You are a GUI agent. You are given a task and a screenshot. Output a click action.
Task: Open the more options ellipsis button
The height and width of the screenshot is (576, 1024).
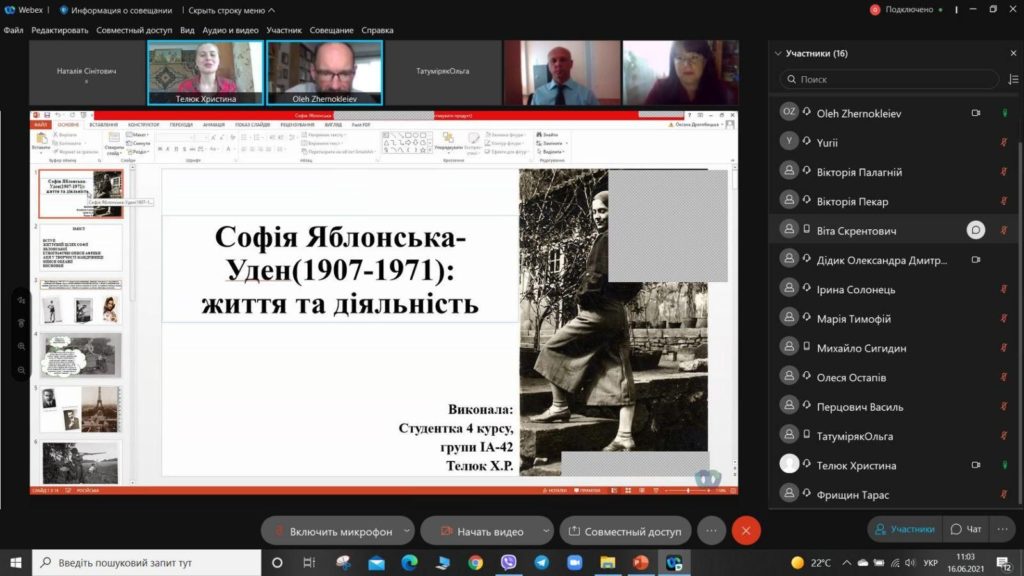[711, 531]
